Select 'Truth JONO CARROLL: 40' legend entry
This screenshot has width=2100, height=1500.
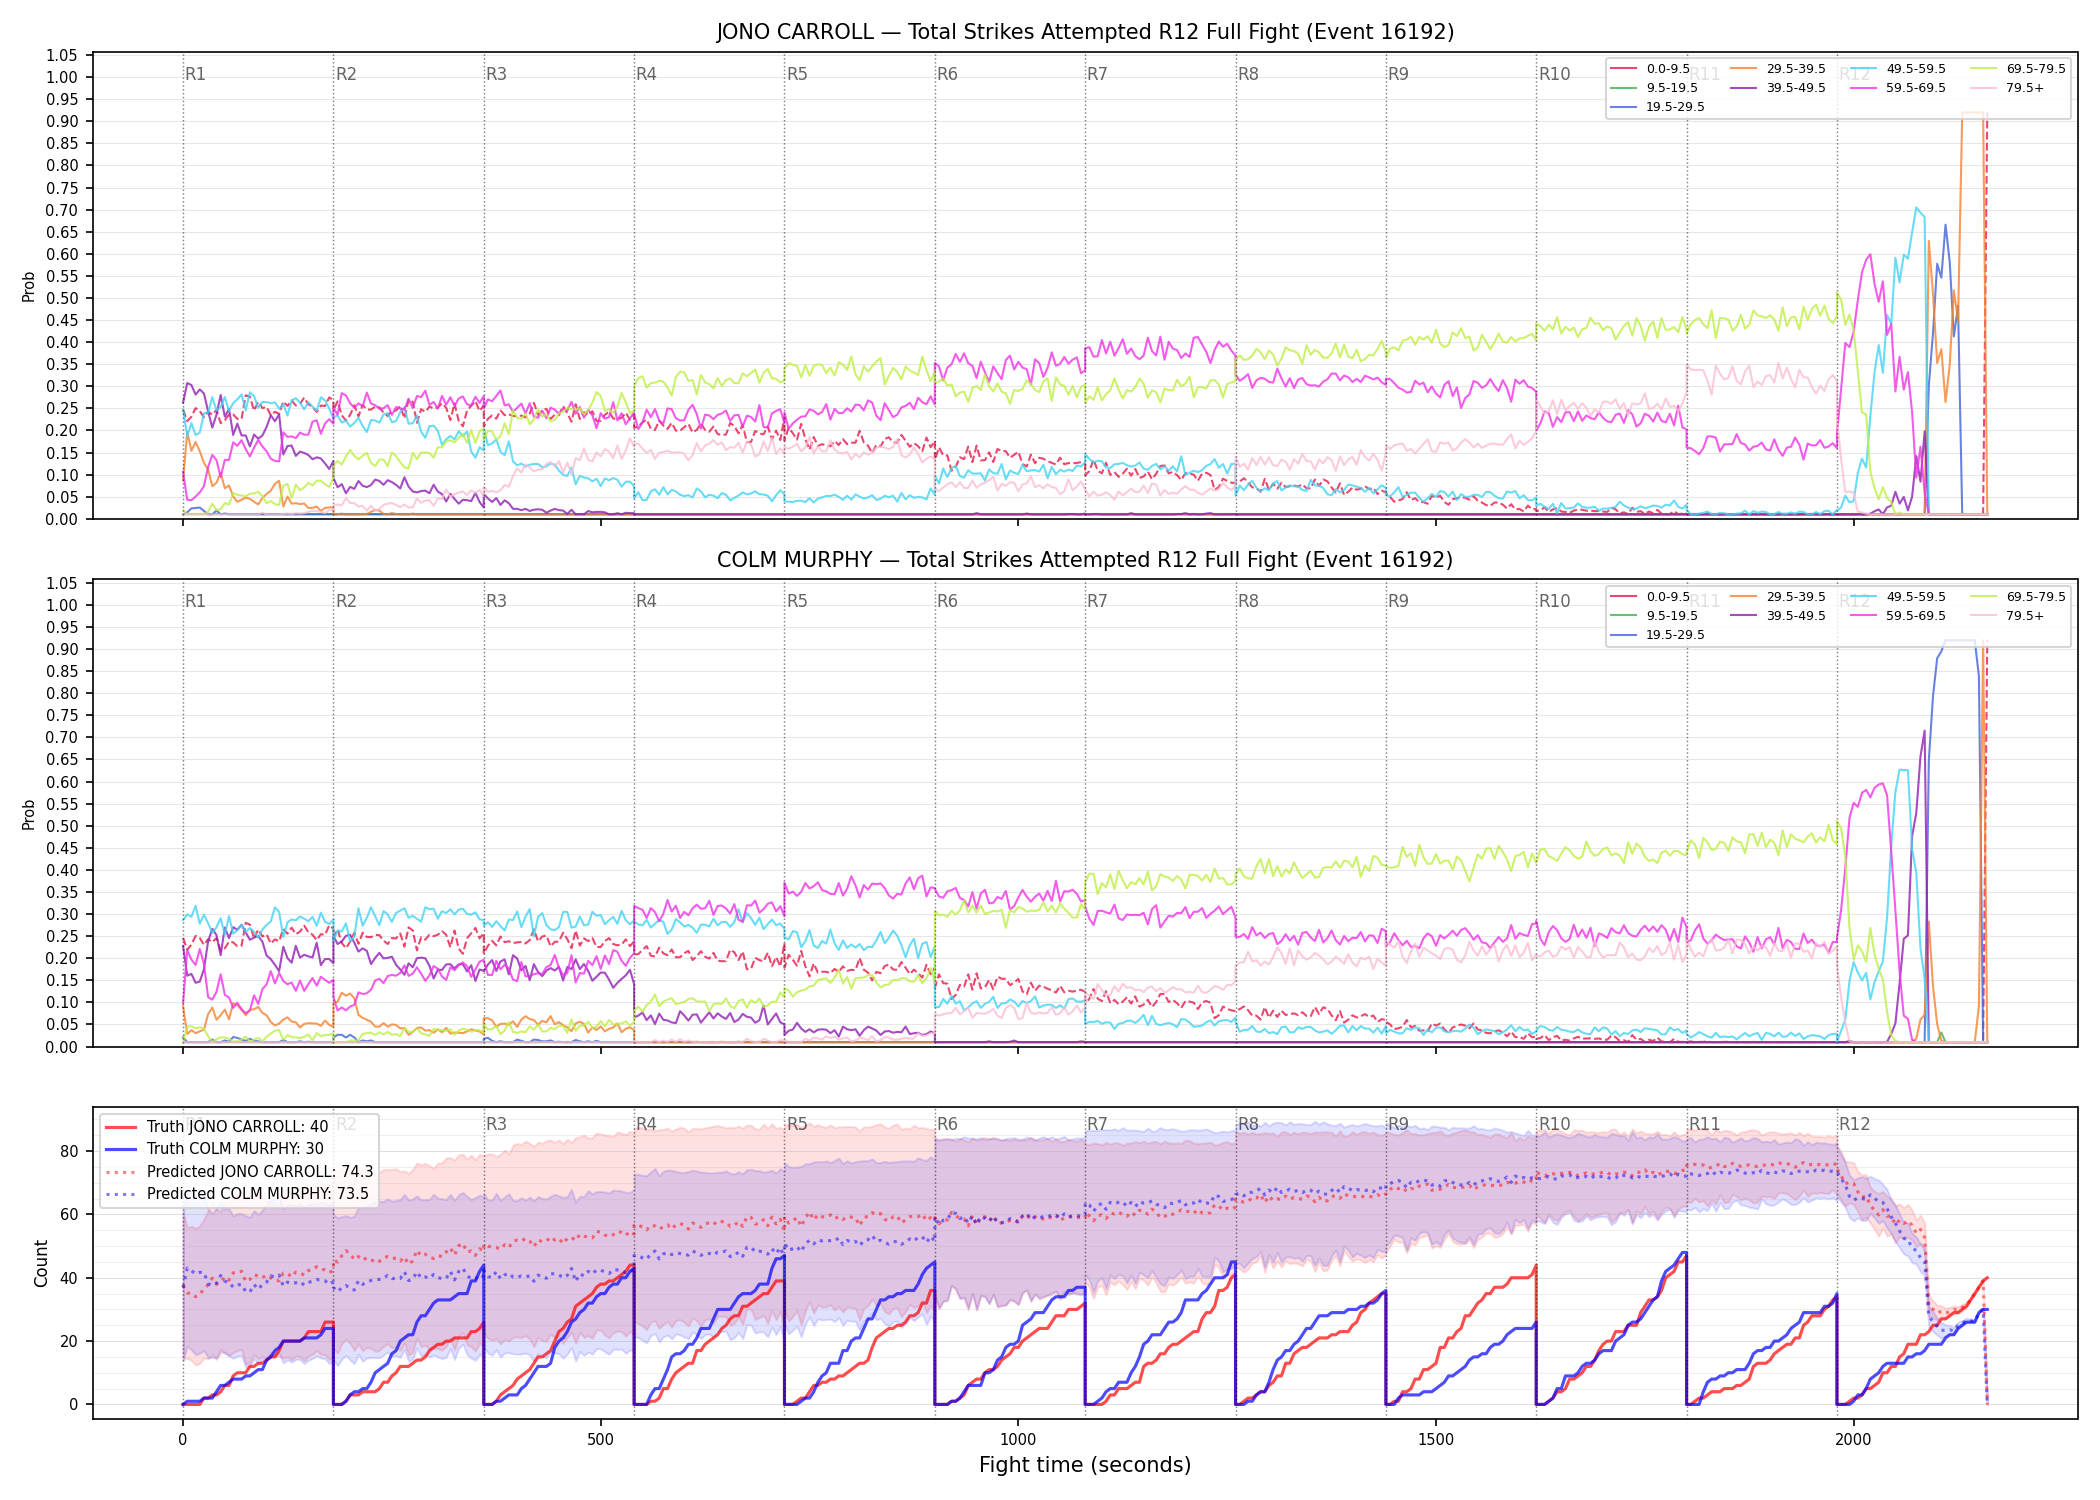[237, 1127]
